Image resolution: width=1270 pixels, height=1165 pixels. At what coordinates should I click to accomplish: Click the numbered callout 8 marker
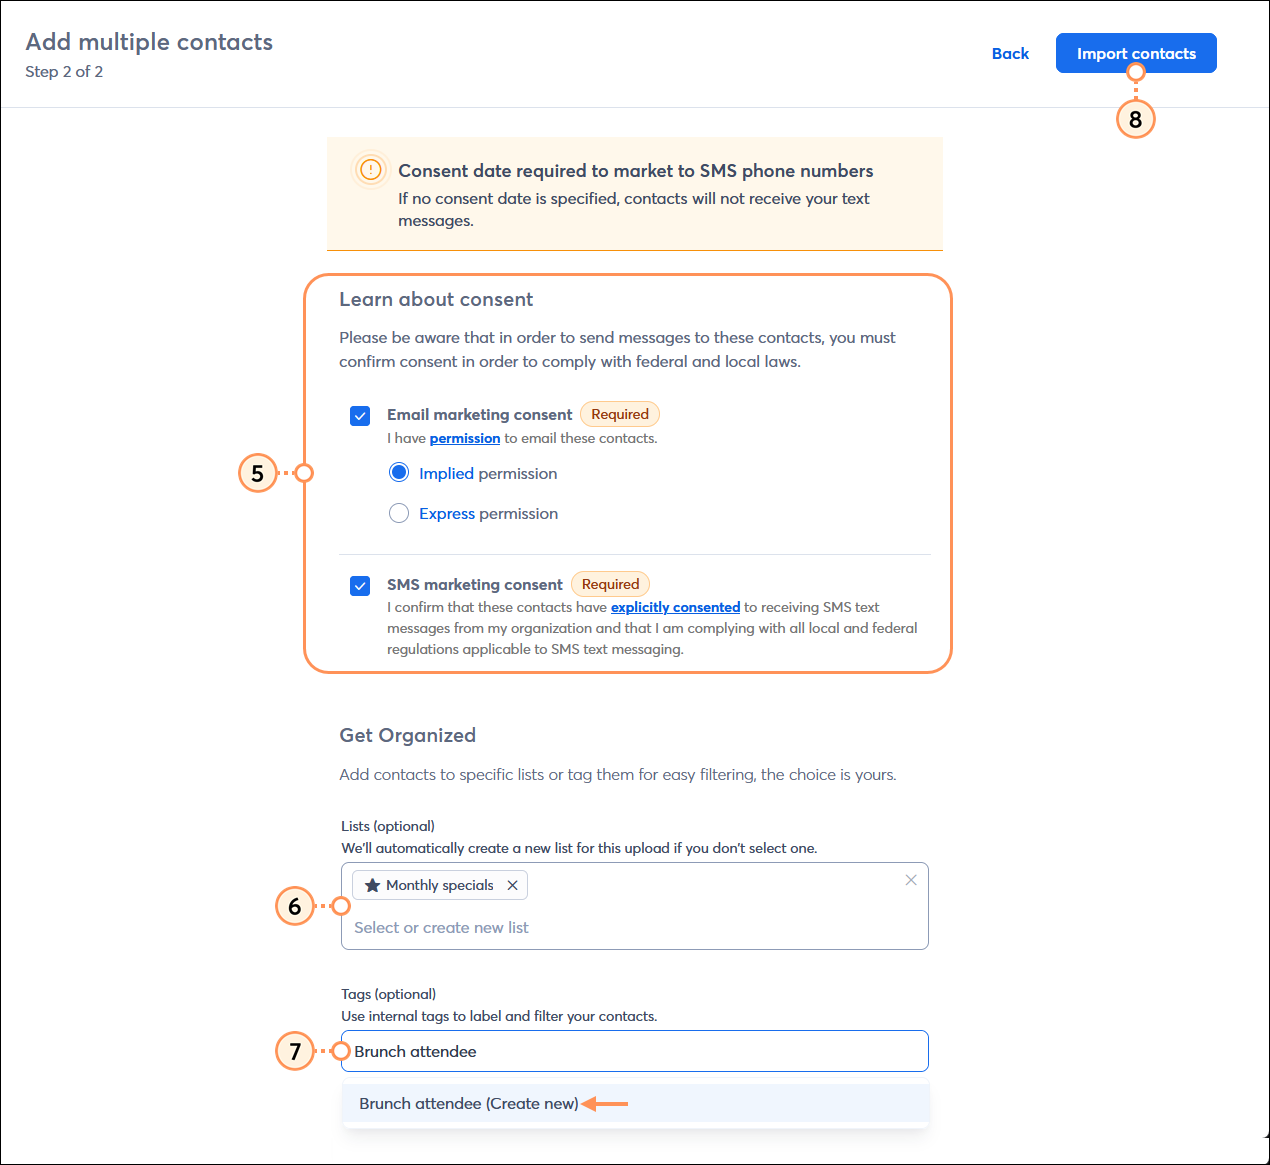pos(1135,119)
